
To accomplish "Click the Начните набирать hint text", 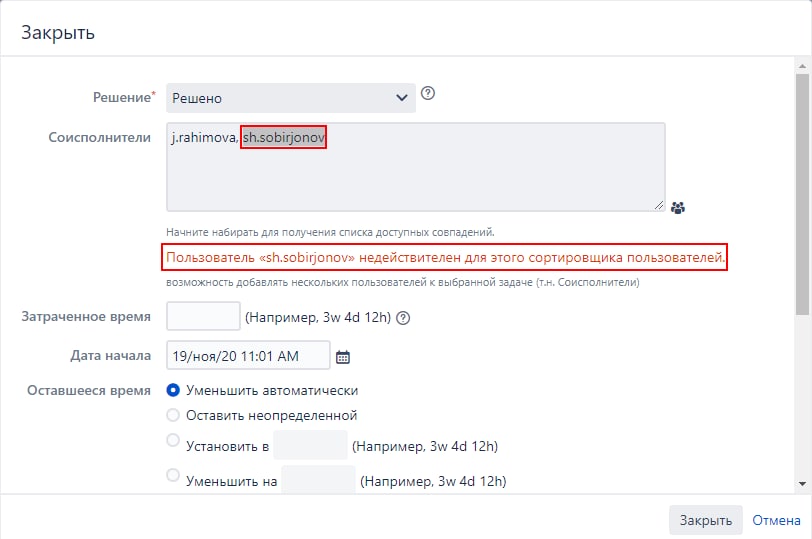I will 330,232.
